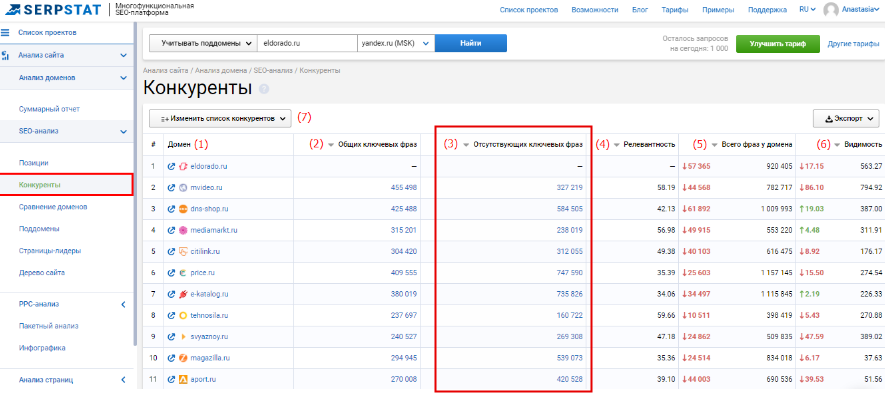
Task: Expand the PPC-анализ sidebar section
Action: coord(124,304)
